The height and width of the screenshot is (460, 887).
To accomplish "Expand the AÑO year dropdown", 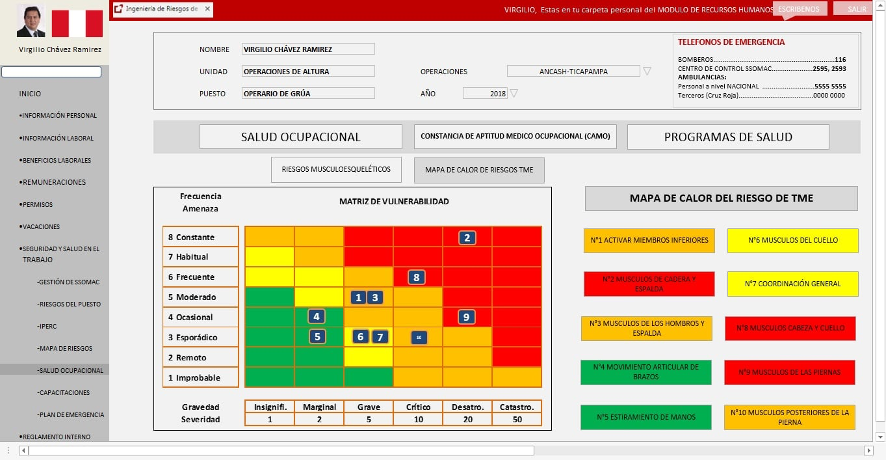I will [x=514, y=93].
